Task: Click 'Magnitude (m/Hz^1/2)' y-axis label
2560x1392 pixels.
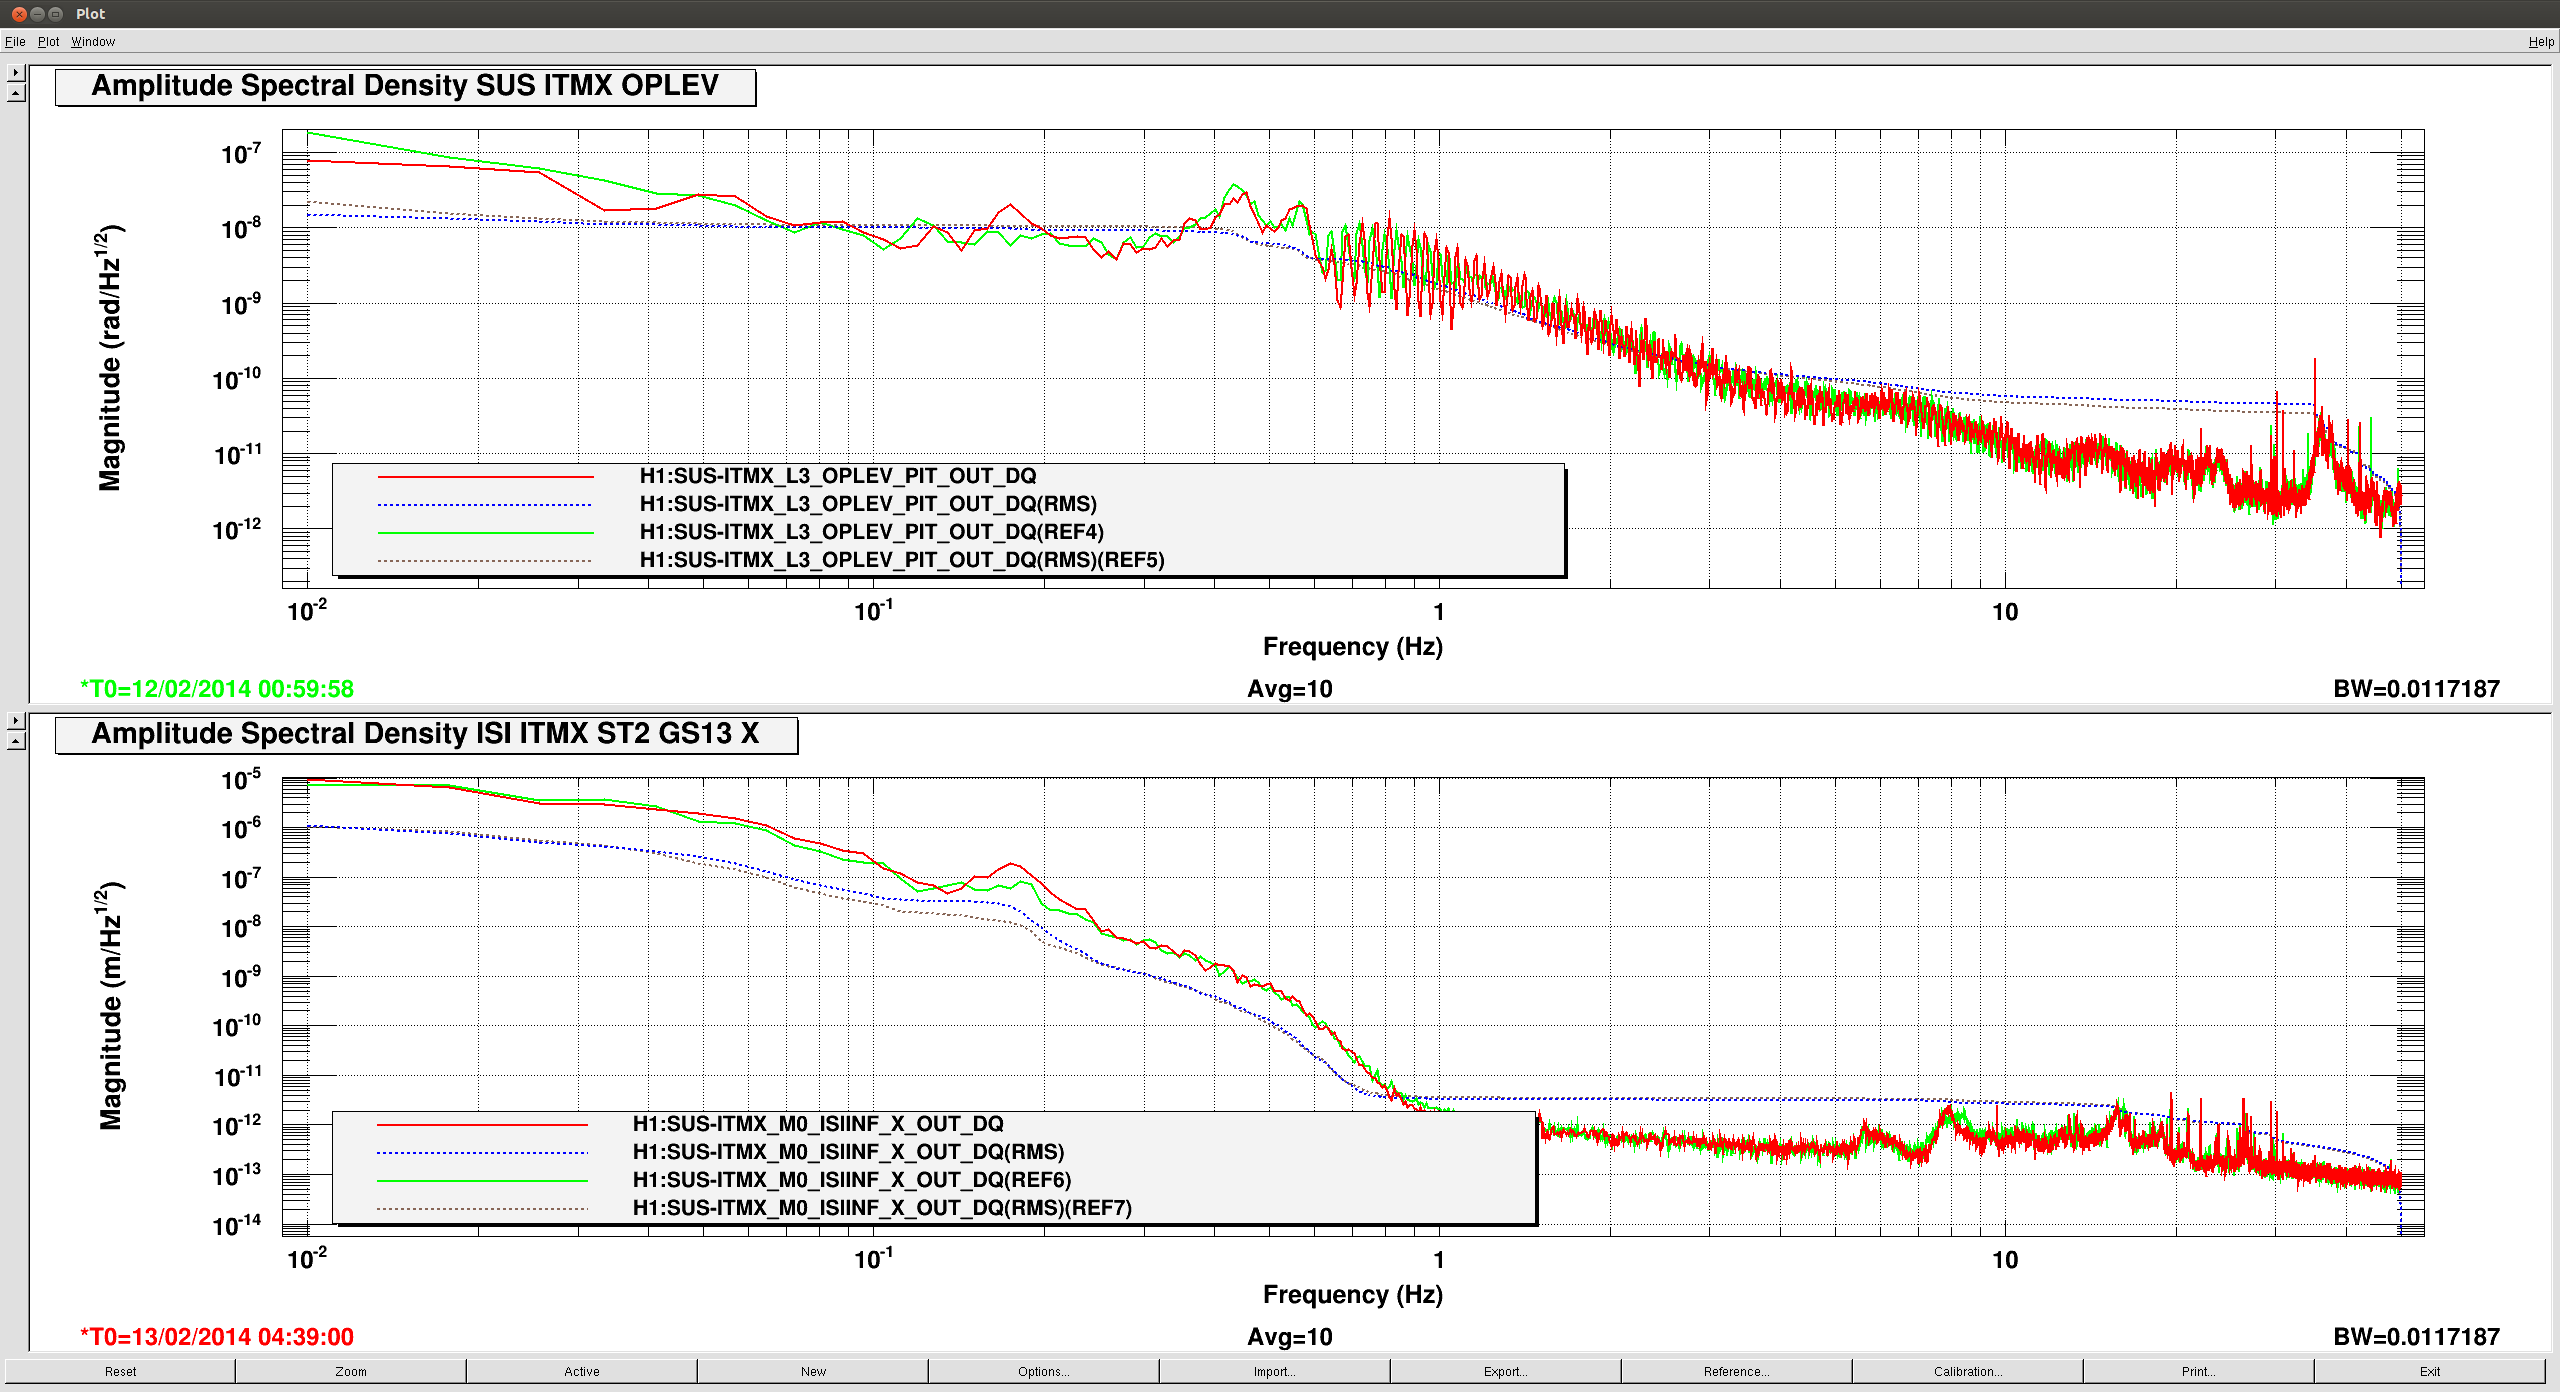Action: (x=109, y=1006)
